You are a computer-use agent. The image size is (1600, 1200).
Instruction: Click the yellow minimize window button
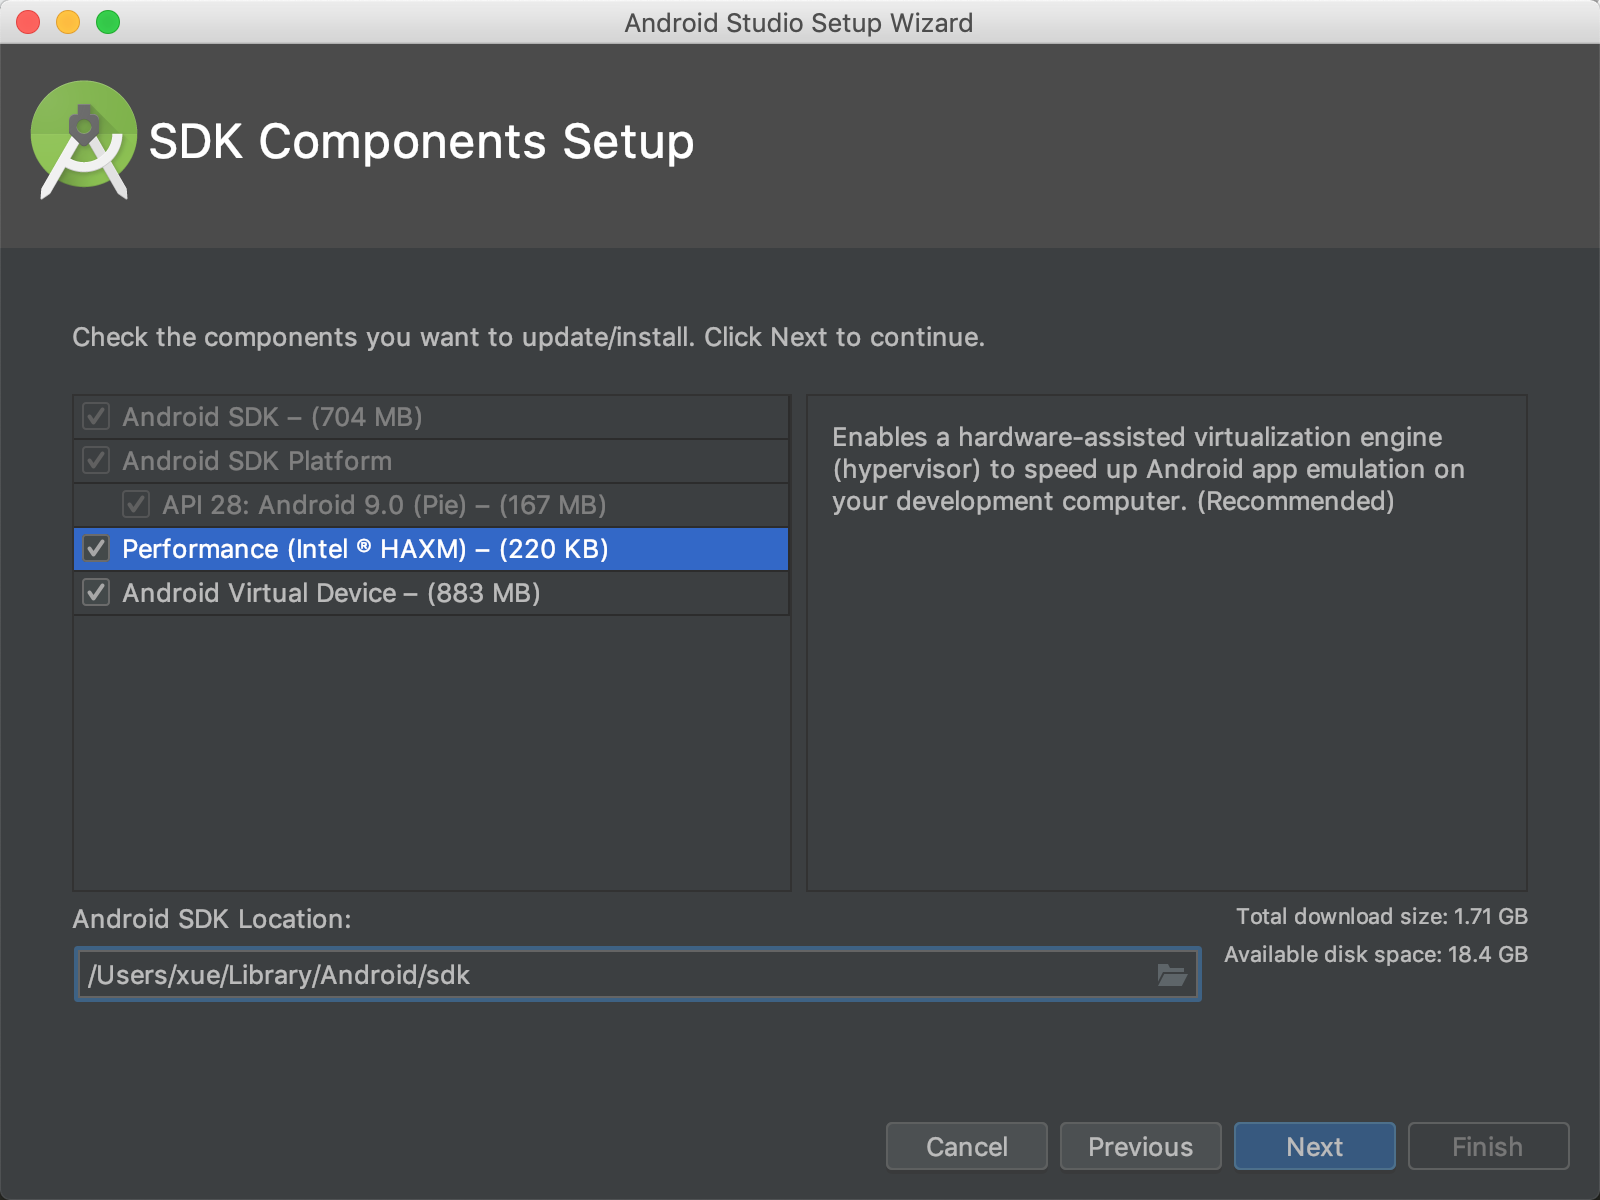click(x=68, y=22)
